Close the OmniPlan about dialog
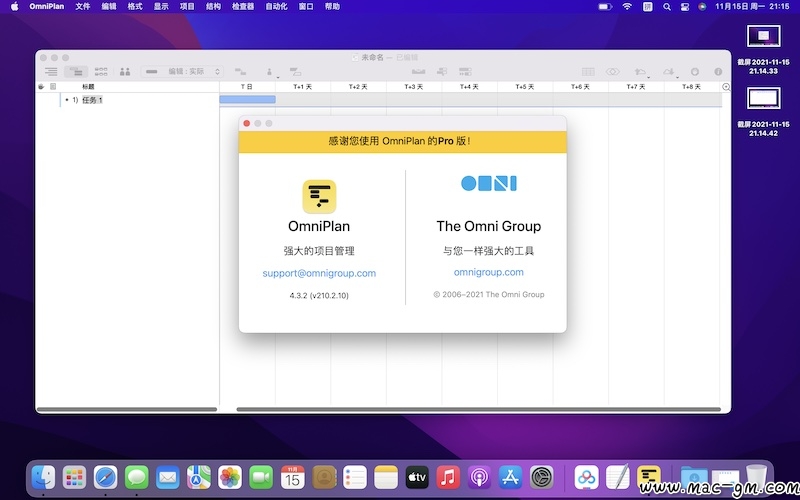The width and height of the screenshot is (800, 500). point(247,123)
